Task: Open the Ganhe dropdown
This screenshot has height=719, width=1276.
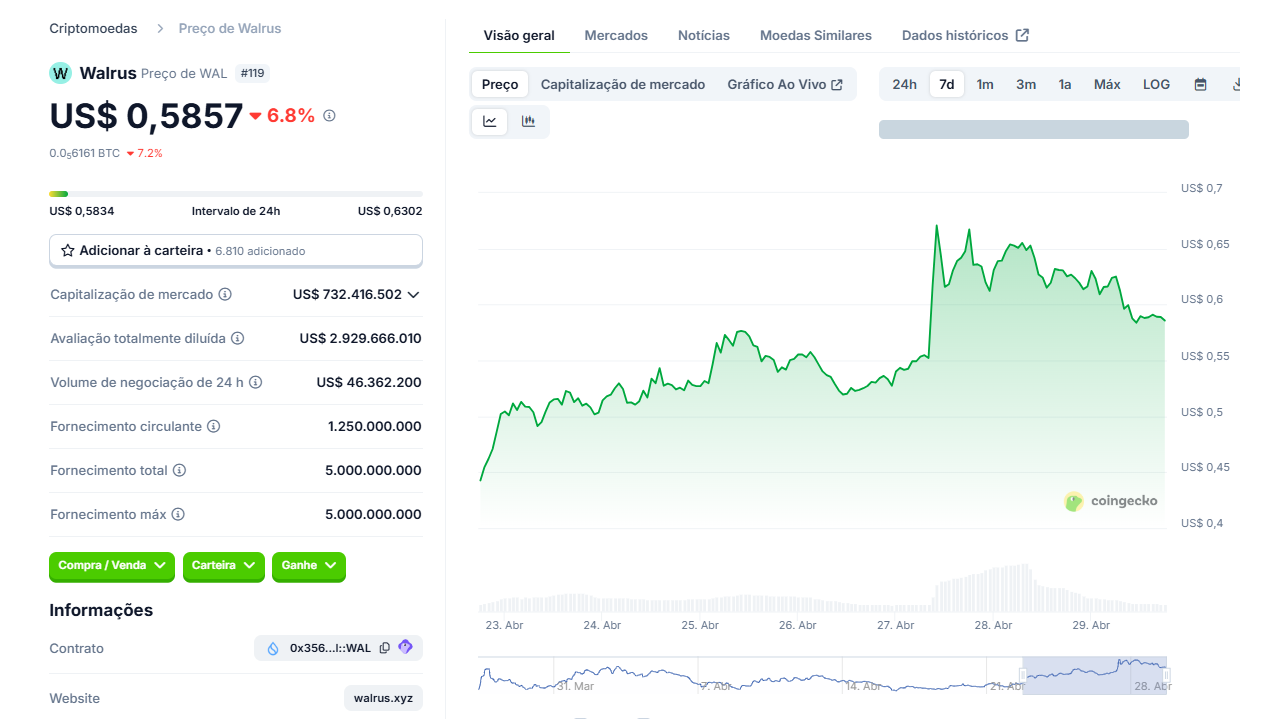Action: (x=308, y=566)
